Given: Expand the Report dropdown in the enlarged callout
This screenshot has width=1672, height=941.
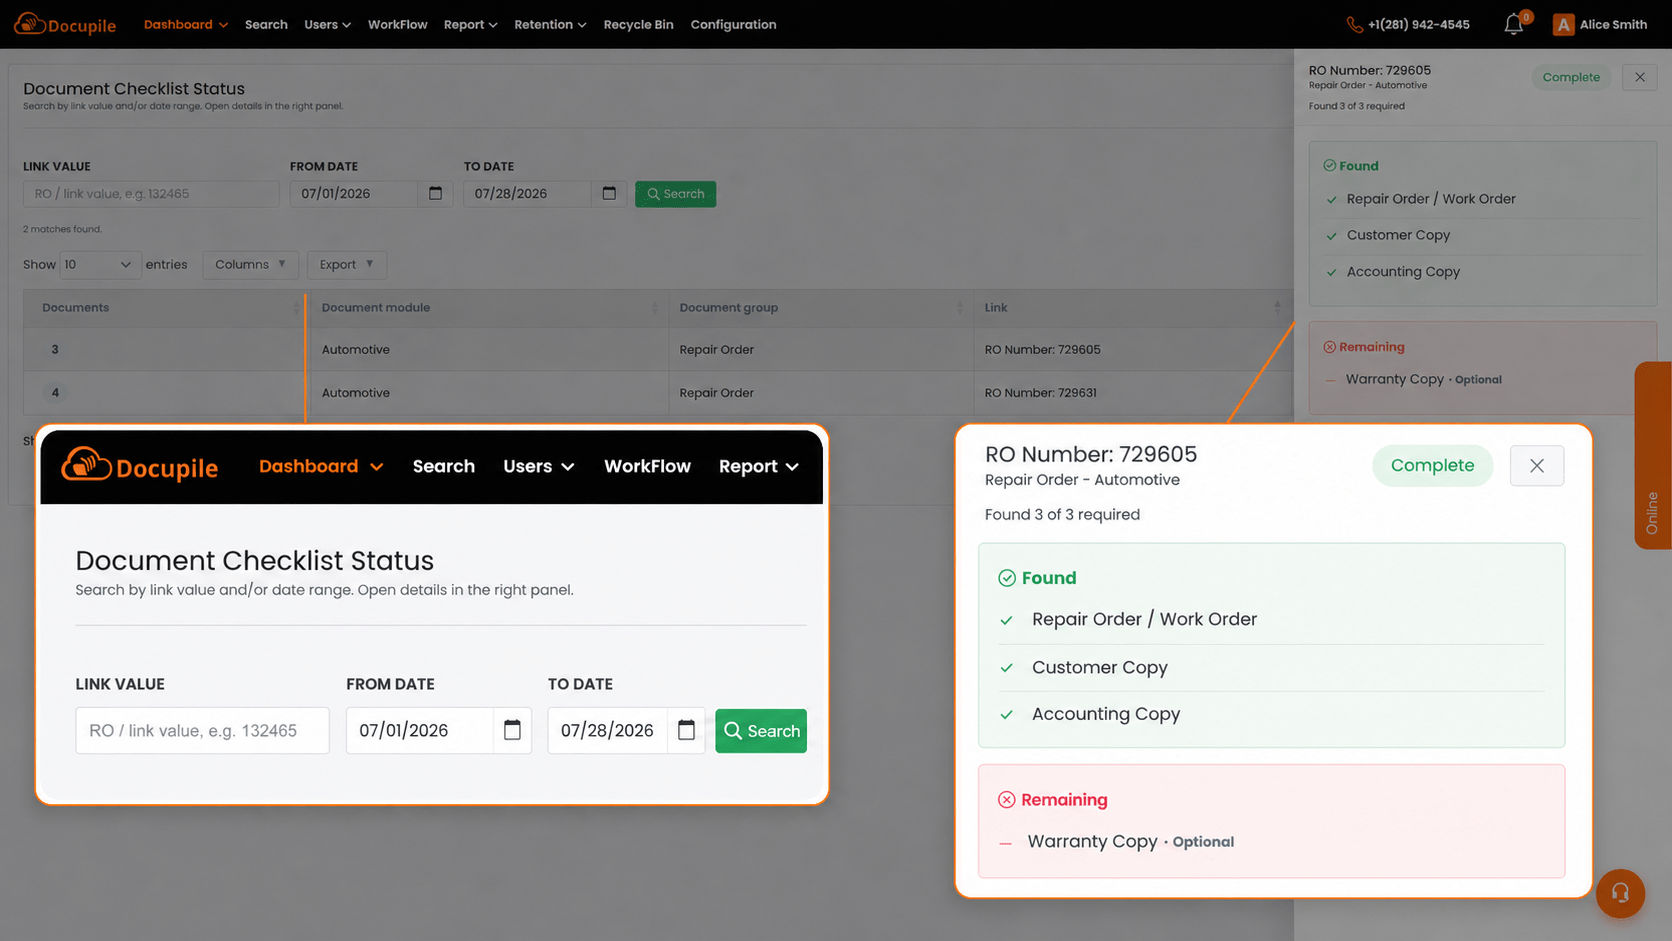Looking at the screenshot, I should [x=759, y=467].
